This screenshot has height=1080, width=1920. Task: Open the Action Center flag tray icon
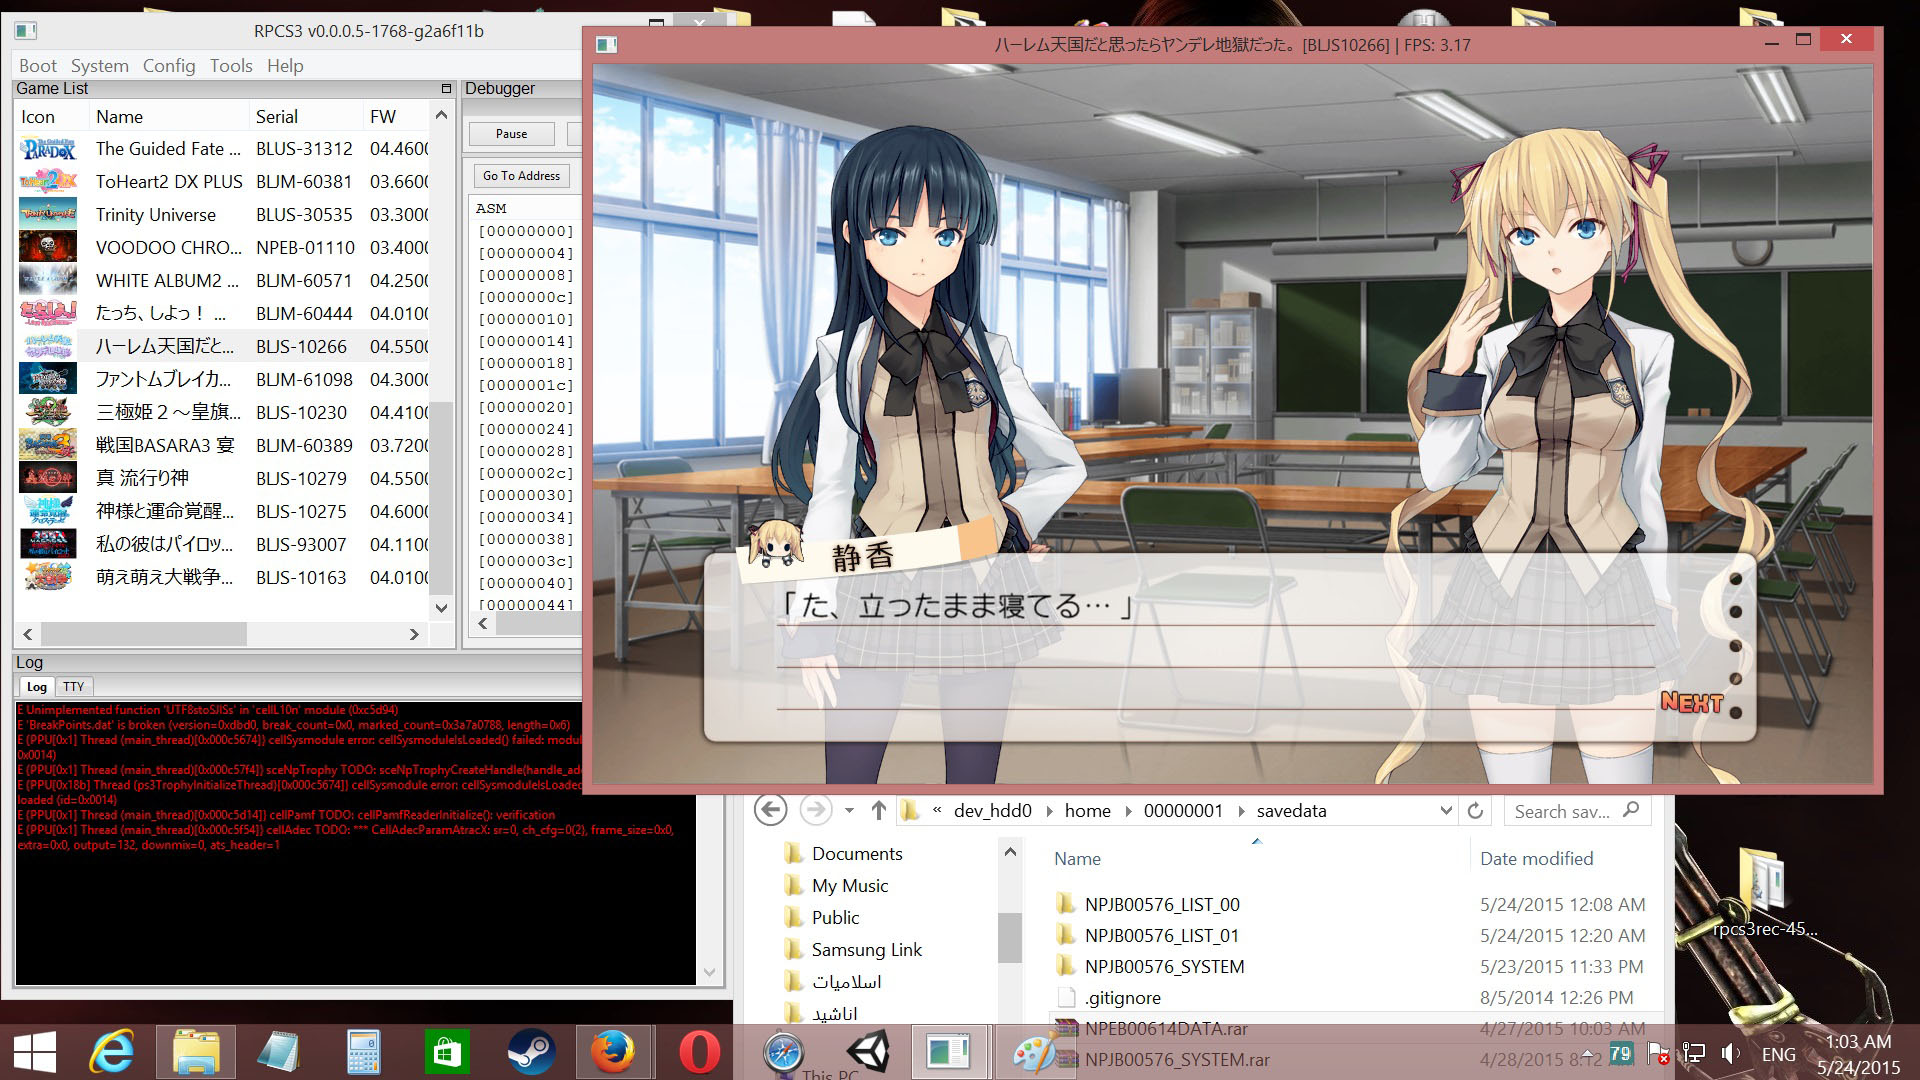click(1658, 1054)
